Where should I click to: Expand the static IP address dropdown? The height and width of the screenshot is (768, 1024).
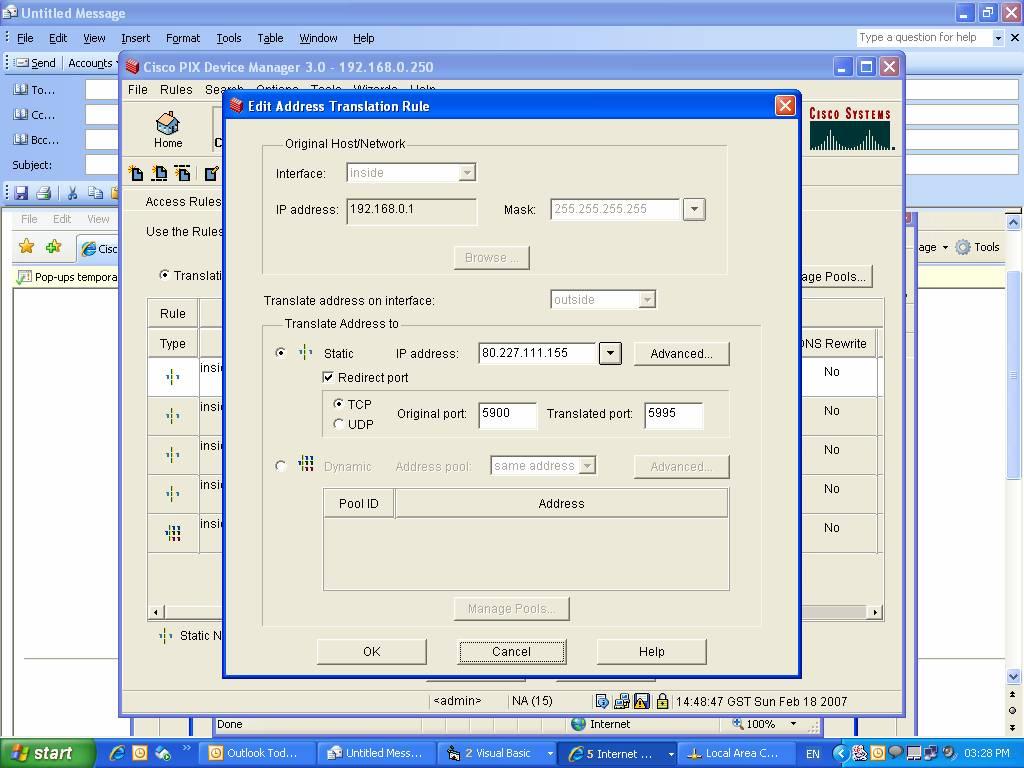click(609, 353)
